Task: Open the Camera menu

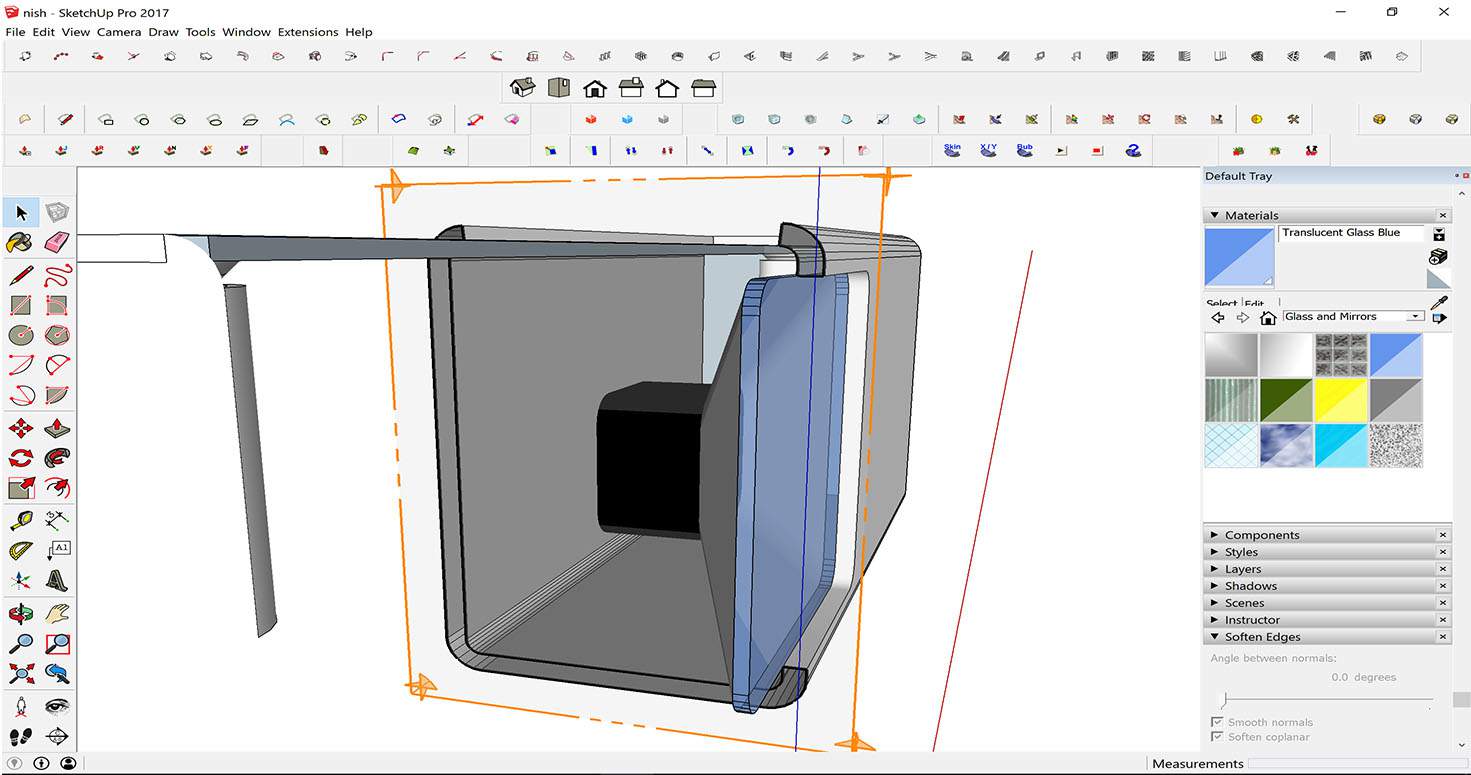Action: pos(119,32)
